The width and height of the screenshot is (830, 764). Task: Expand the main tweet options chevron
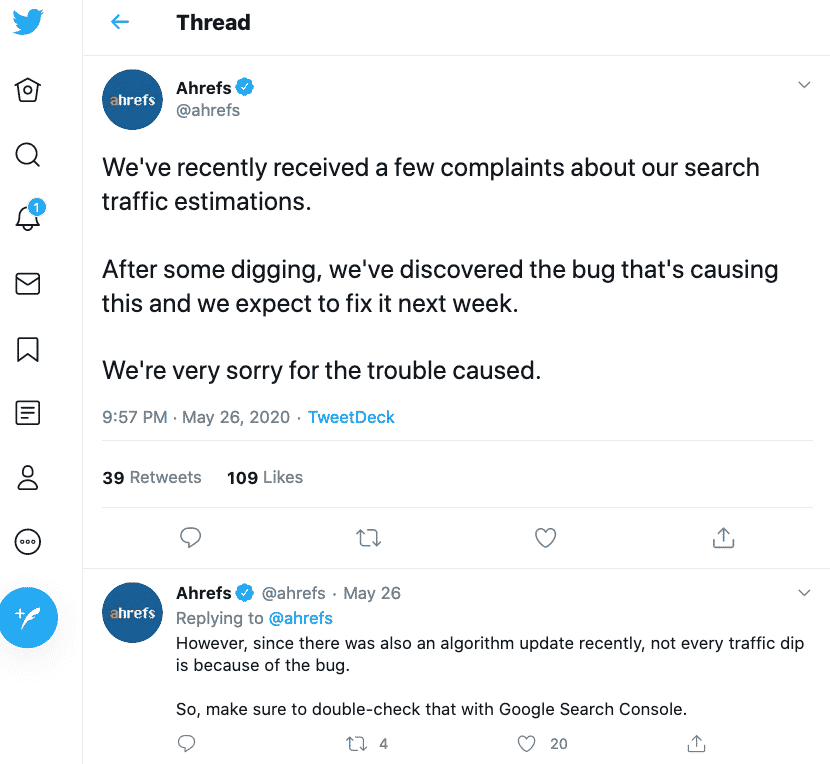804,85
